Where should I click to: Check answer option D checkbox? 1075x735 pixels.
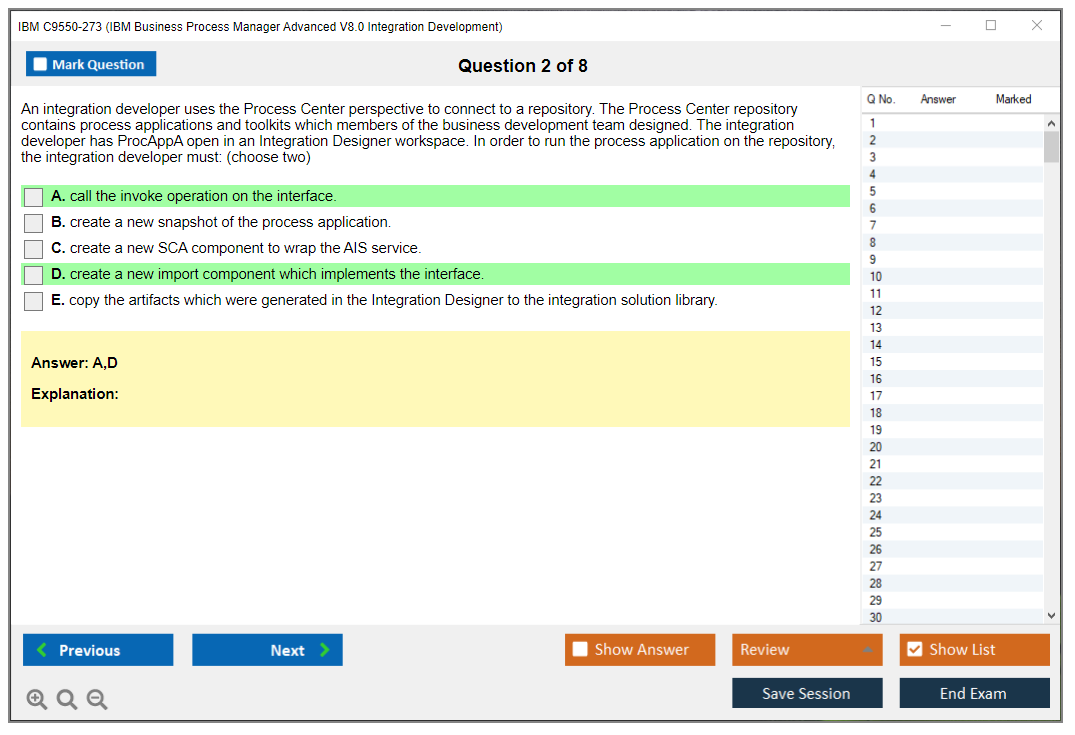click(34, 275)
